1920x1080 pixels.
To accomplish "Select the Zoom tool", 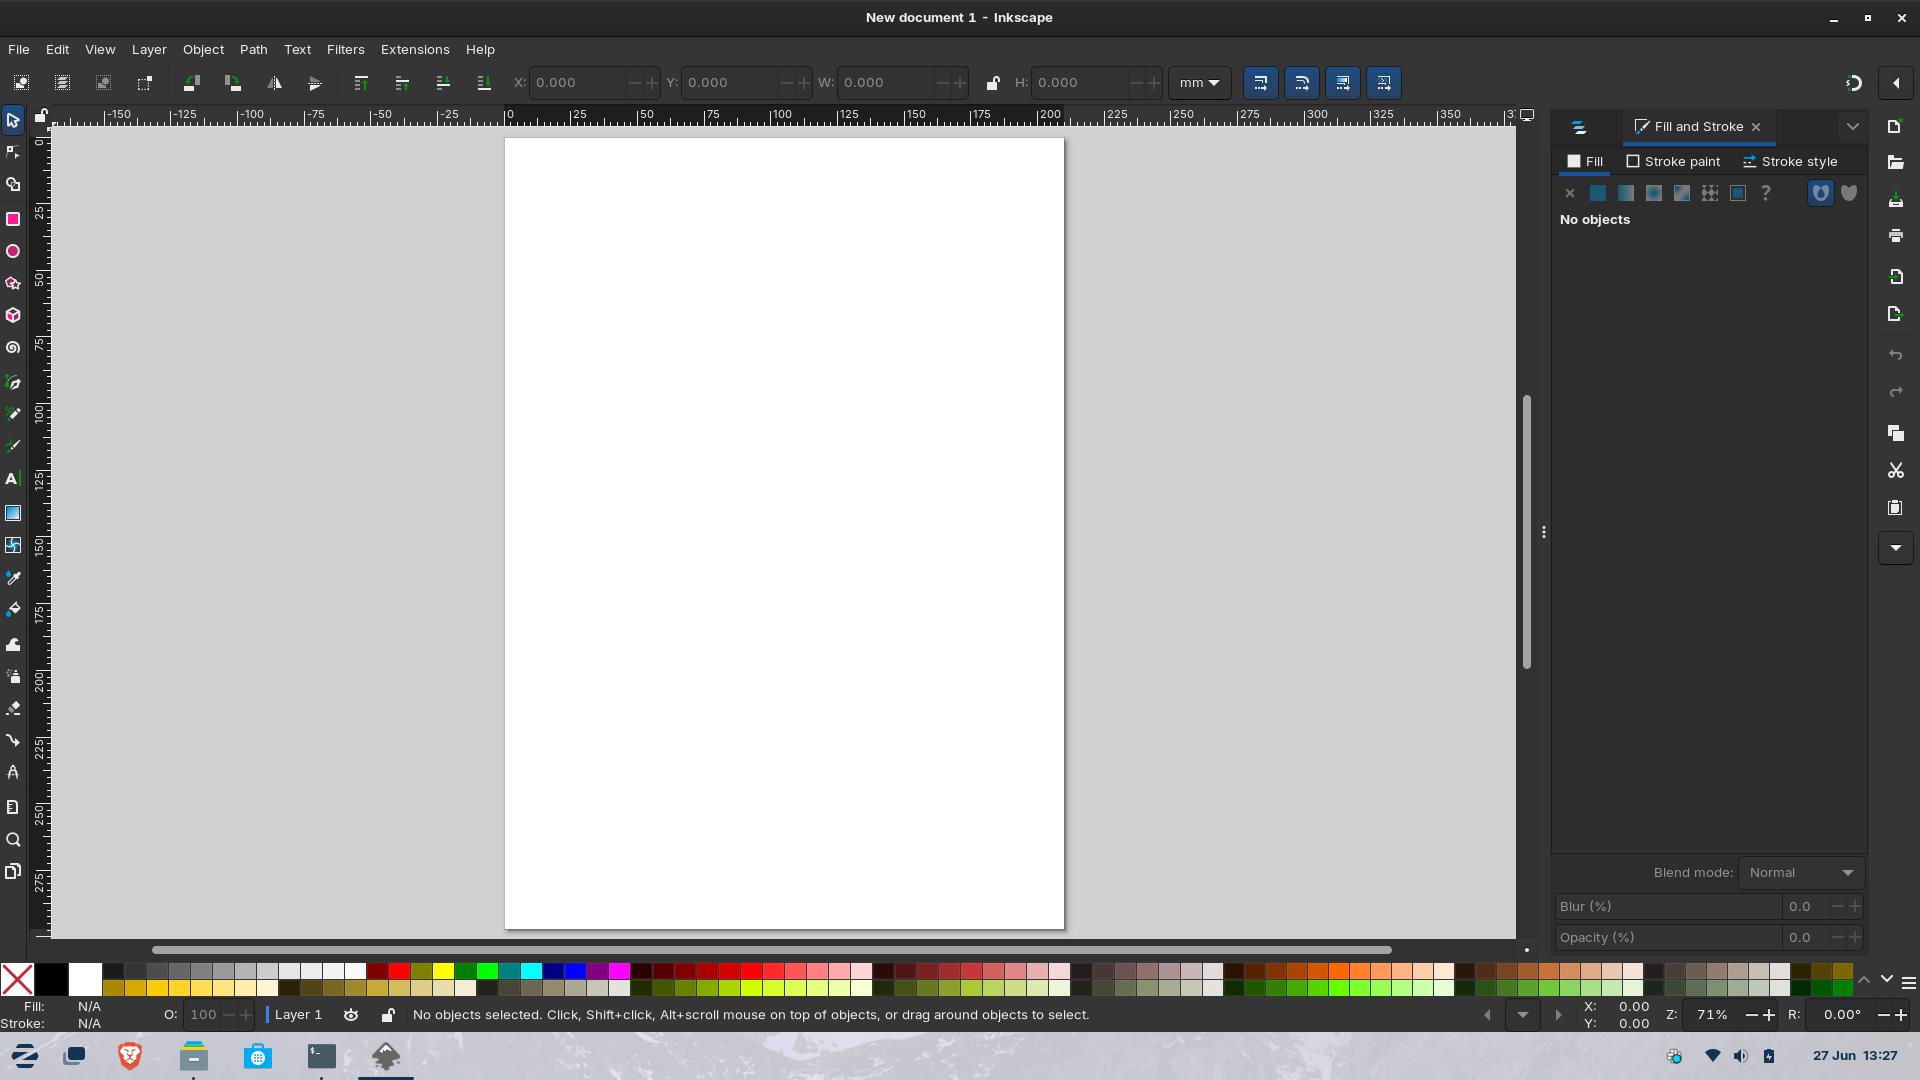I will 13,840.
